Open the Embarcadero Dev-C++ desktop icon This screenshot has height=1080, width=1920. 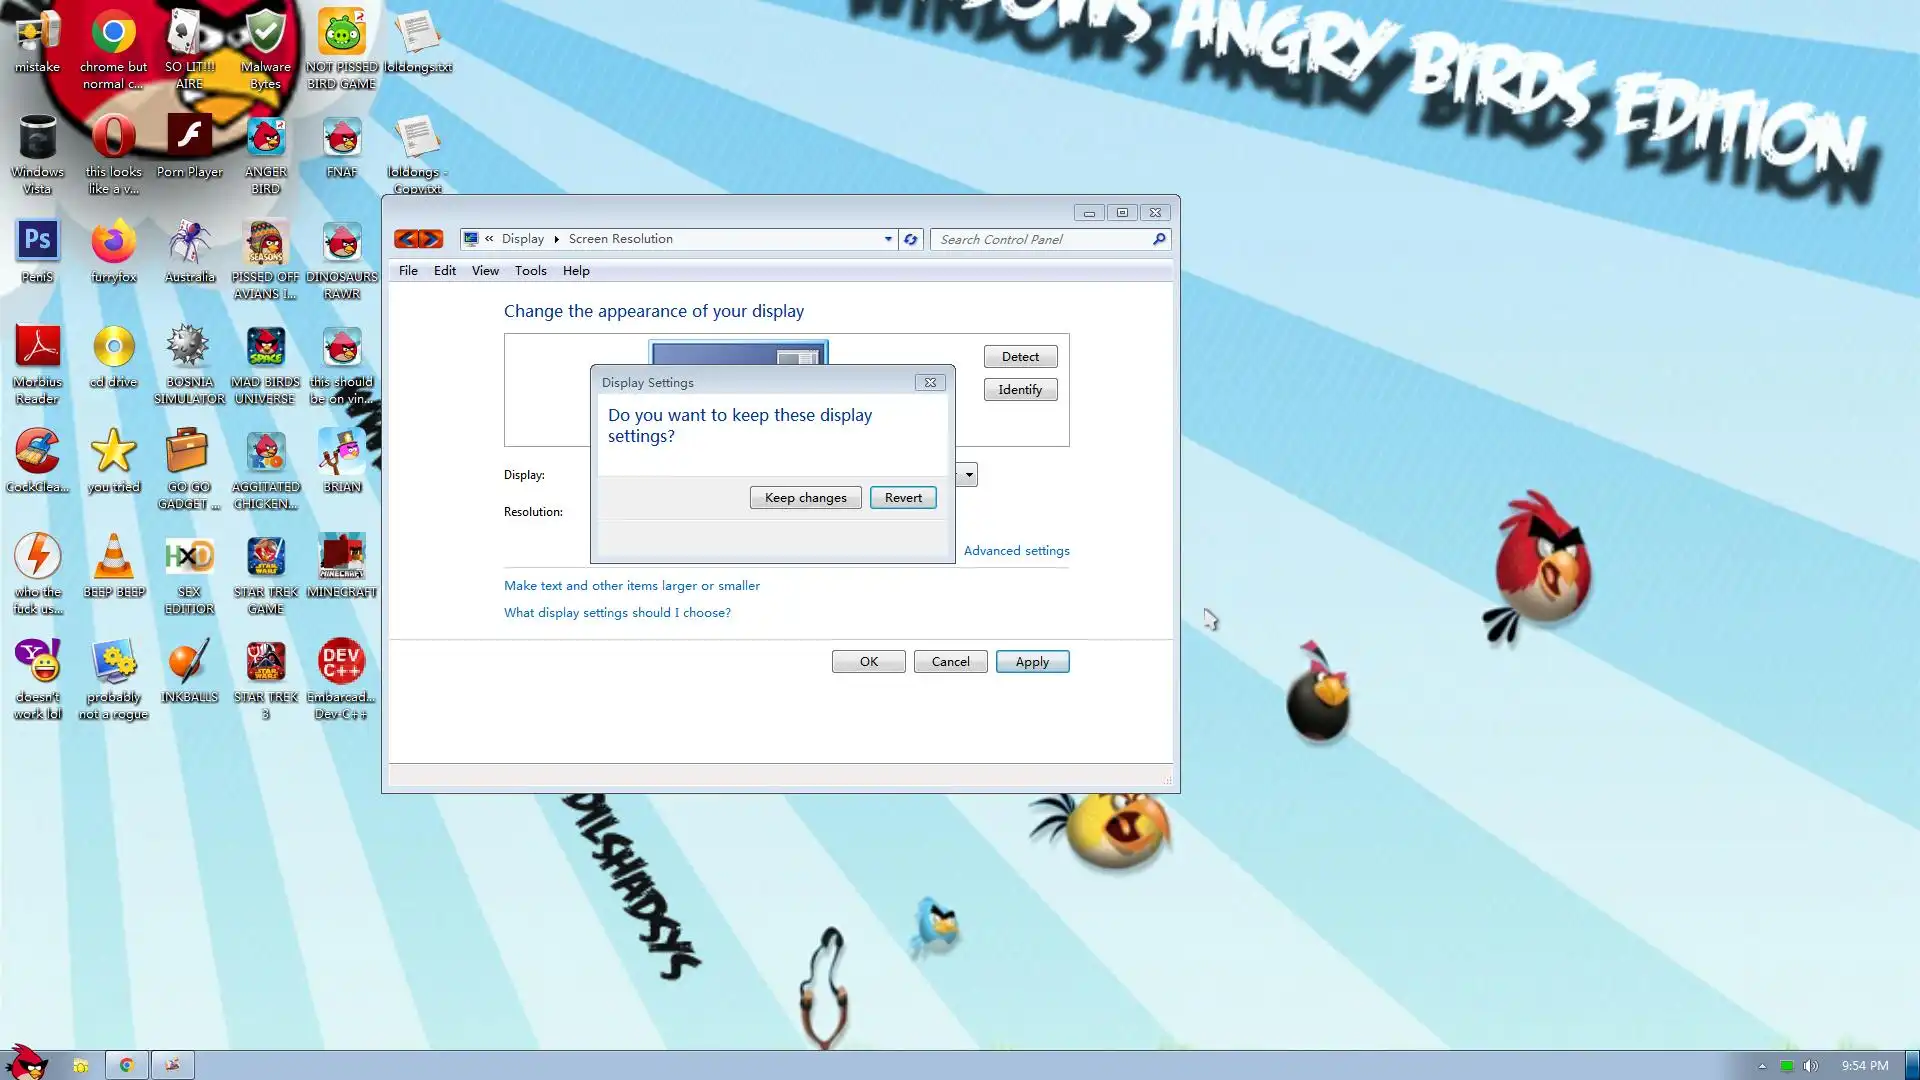[341, 663]
